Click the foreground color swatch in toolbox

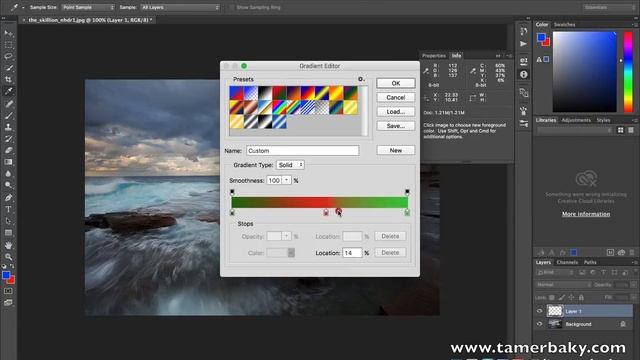click(x=6, y=276)
